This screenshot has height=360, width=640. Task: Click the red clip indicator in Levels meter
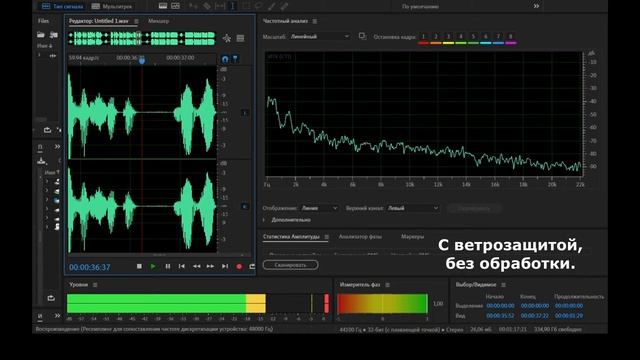click(x=327, y=304)
